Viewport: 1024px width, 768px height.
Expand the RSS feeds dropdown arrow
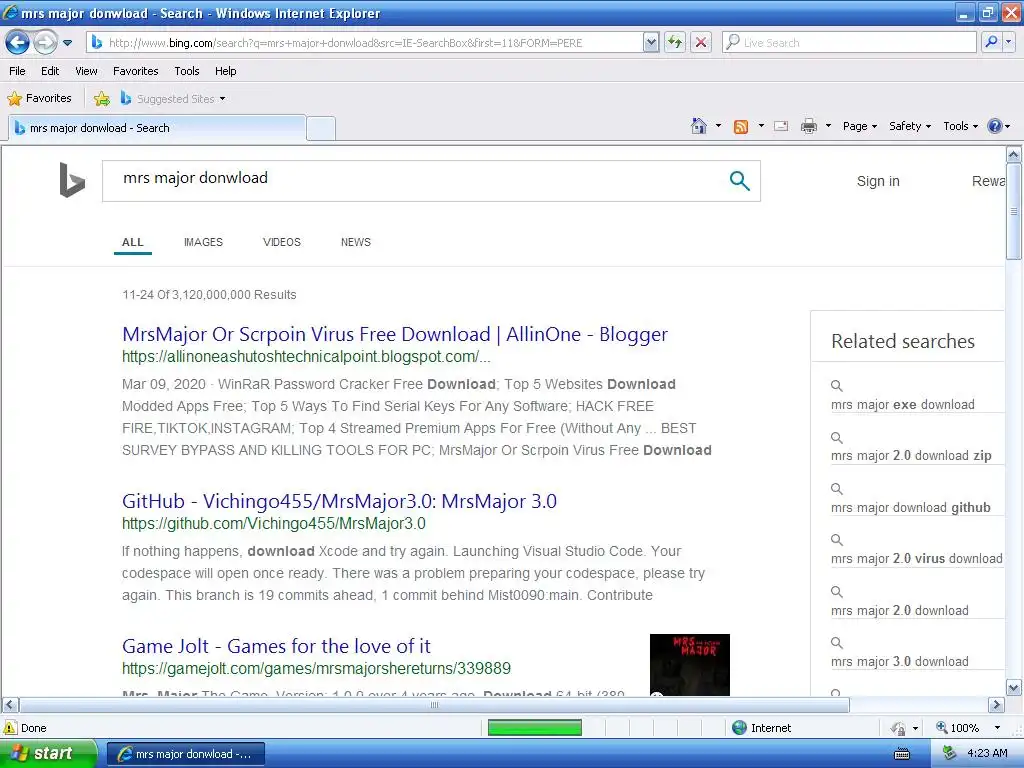[761, 126]
